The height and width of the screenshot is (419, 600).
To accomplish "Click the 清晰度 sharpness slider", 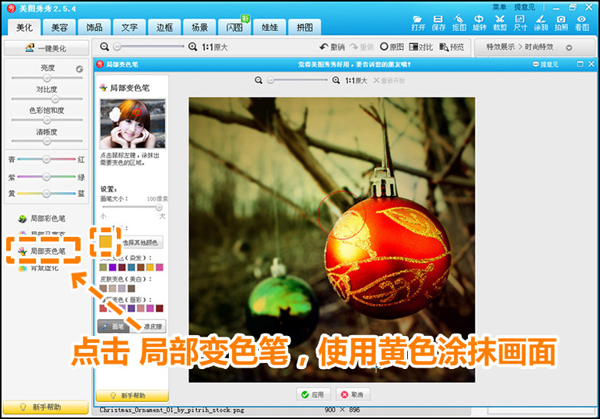I will [47, 141].
